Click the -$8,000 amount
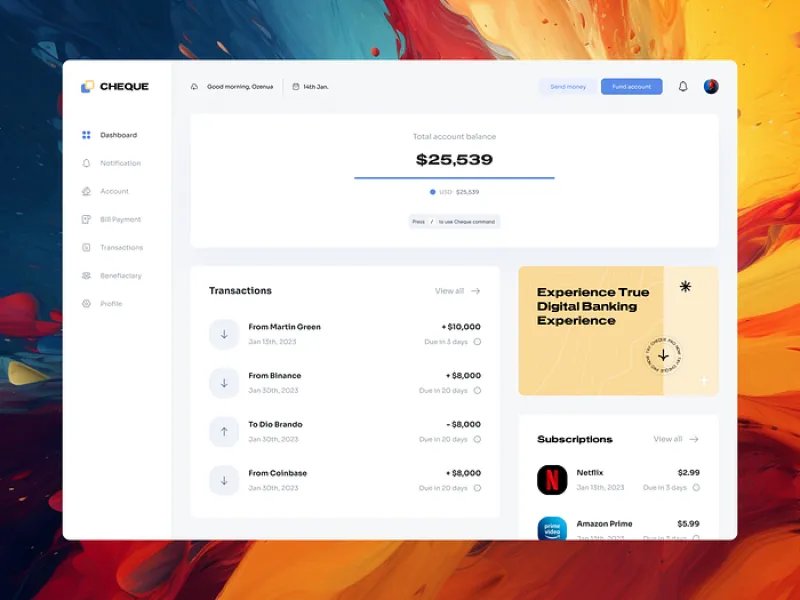 (x=464, y=424)
